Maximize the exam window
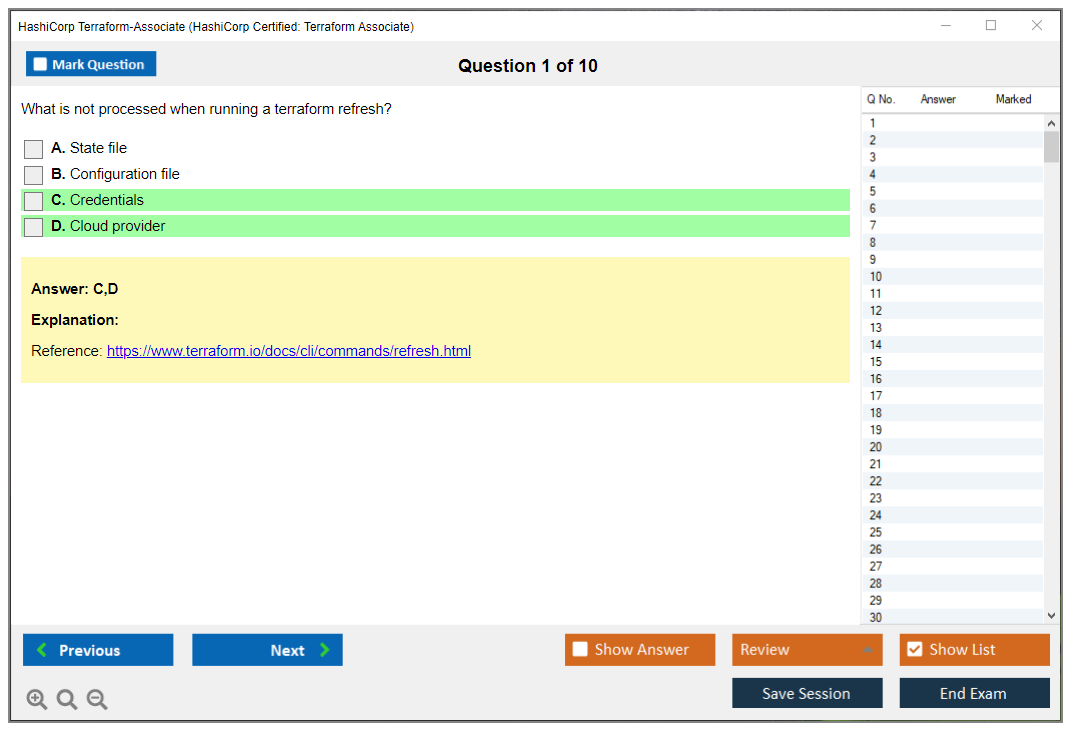1075x735 pixels. pos(991,26)
